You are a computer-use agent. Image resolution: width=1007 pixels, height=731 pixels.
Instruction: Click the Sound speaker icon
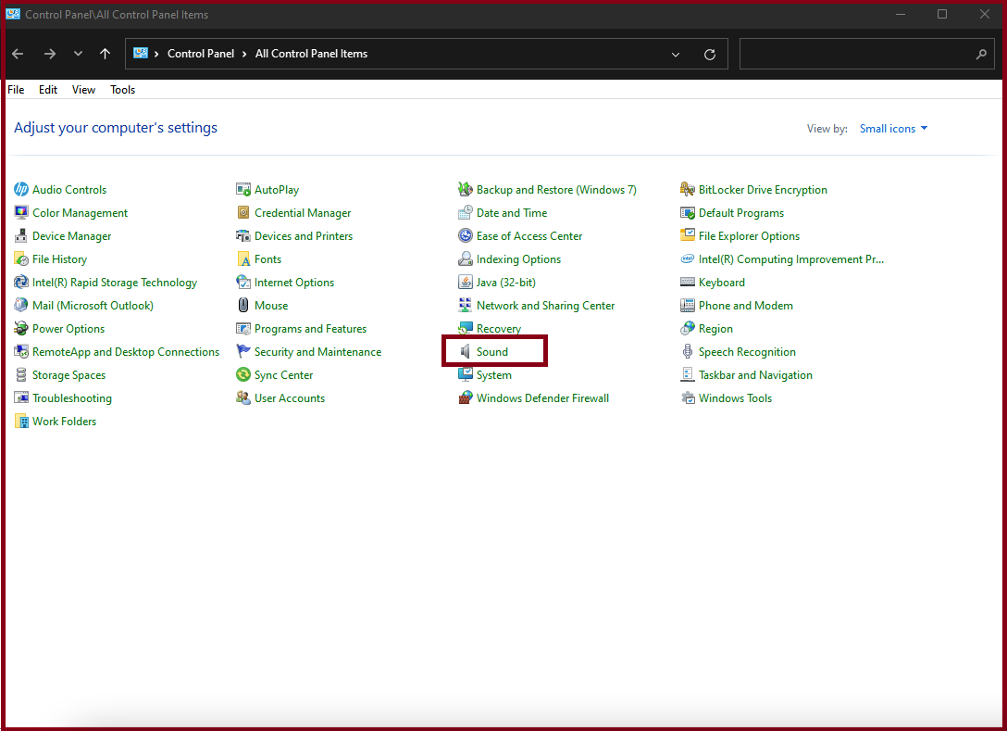tap(466, 351)
